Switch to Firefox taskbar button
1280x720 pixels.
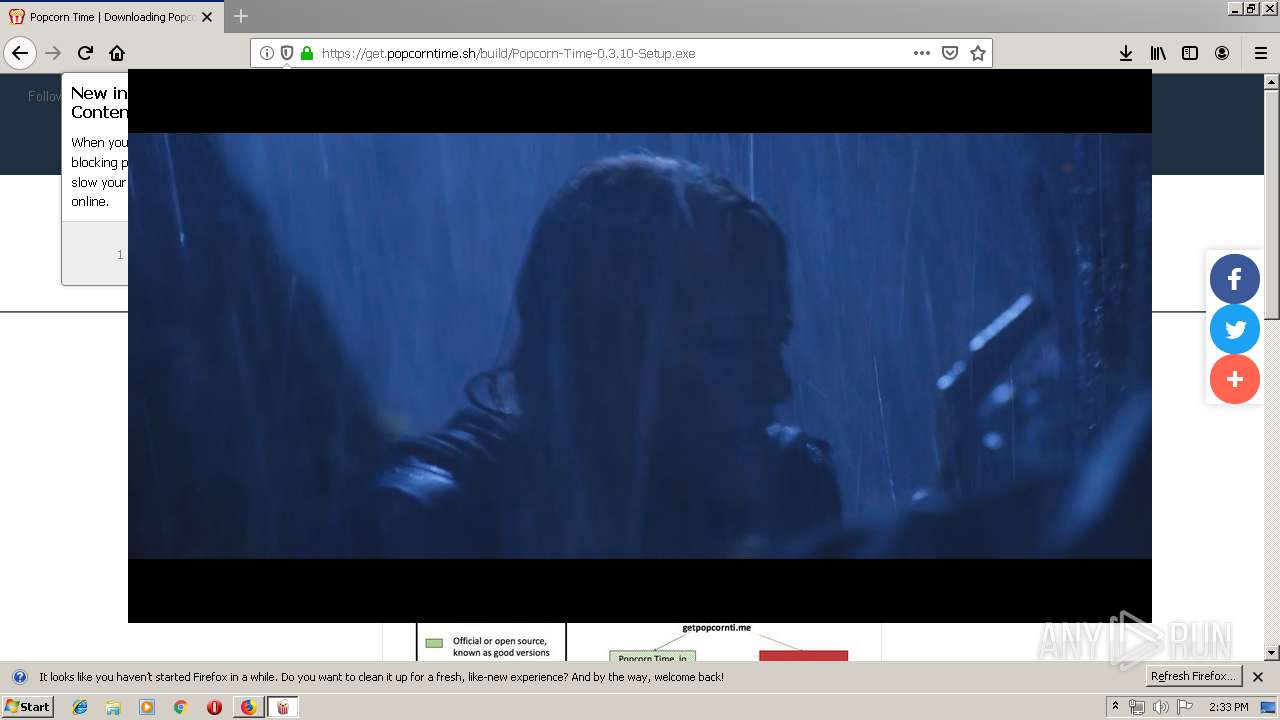(248, 707)
